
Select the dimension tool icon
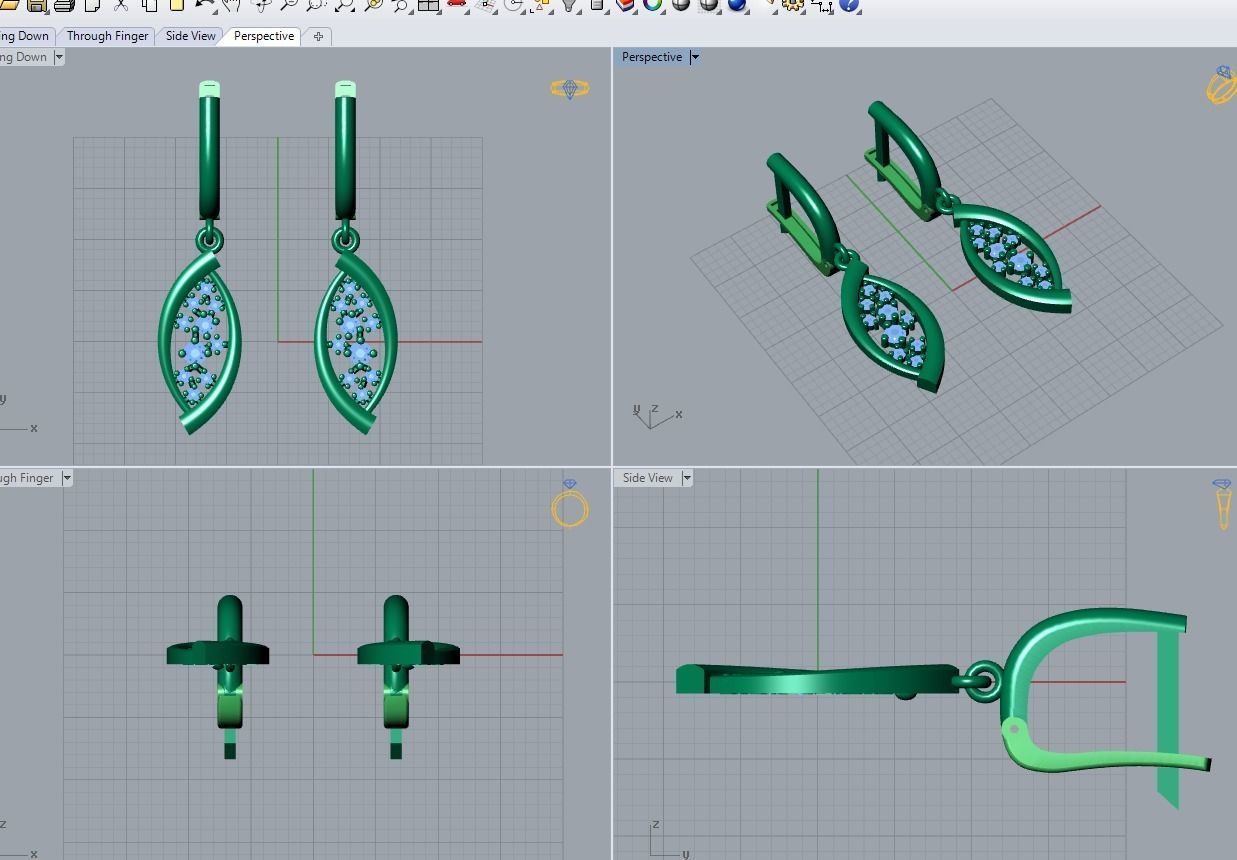click(822, 5)
